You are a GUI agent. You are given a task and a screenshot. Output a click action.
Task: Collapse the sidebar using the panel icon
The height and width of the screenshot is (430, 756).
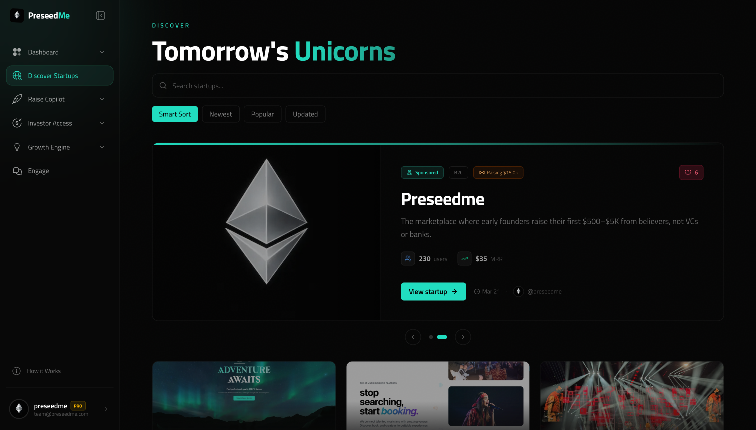(x=100, y=15)
